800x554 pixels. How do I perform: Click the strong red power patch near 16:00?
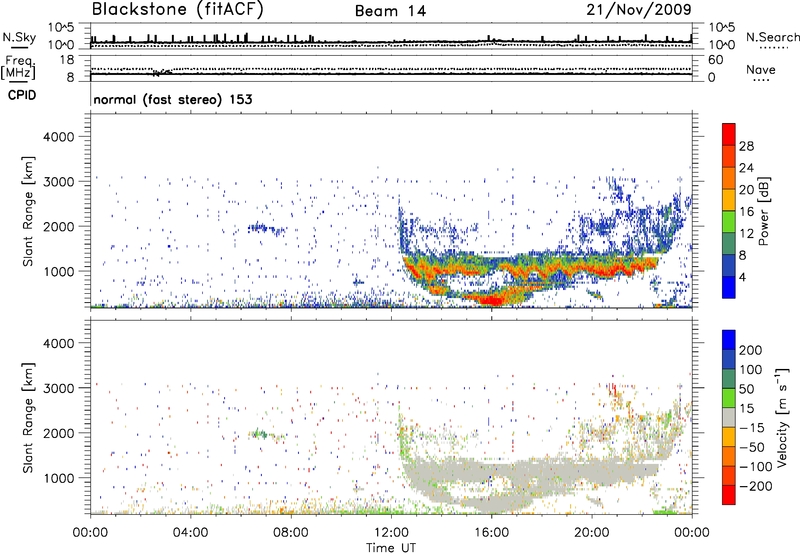pyautogui.click(x=491, y=299)
